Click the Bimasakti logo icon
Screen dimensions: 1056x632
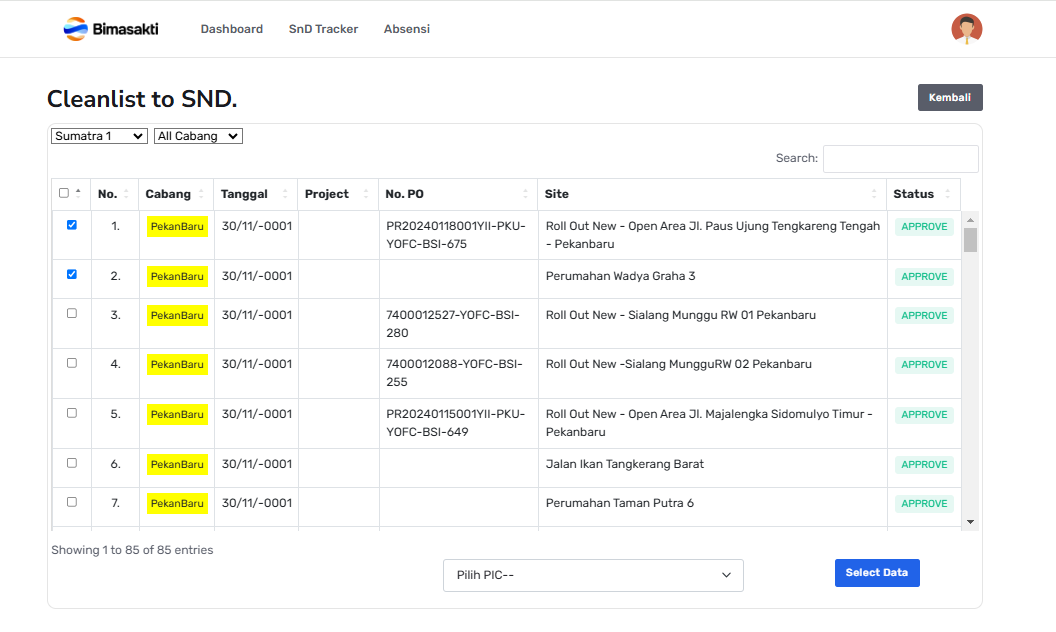[75, 29]
